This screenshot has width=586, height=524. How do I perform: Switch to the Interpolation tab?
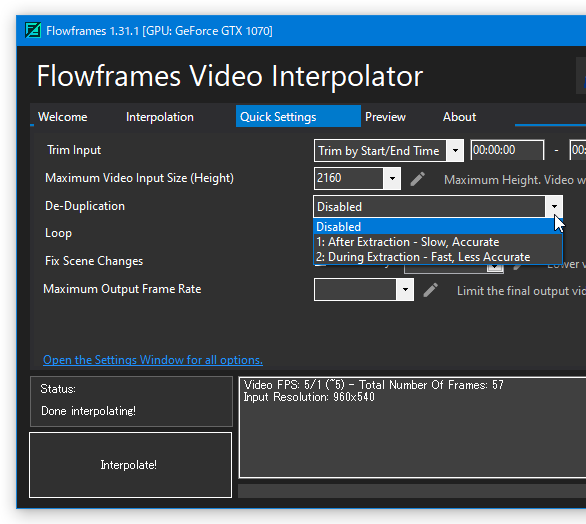(160, 117)
